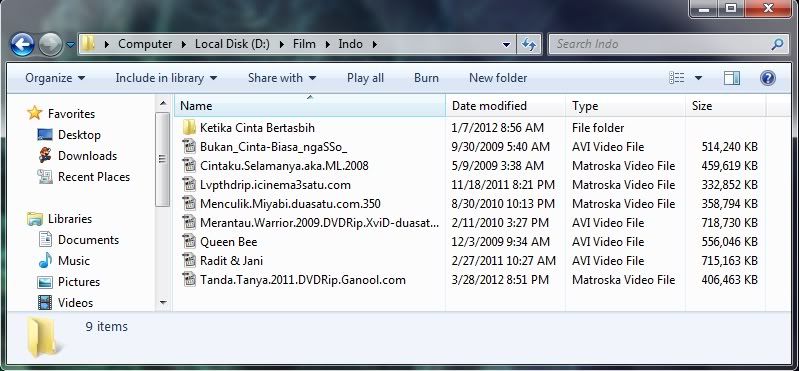This screenshot has width=799, height=371.
Task: Click the Pictures library icon
Action: 45,282
